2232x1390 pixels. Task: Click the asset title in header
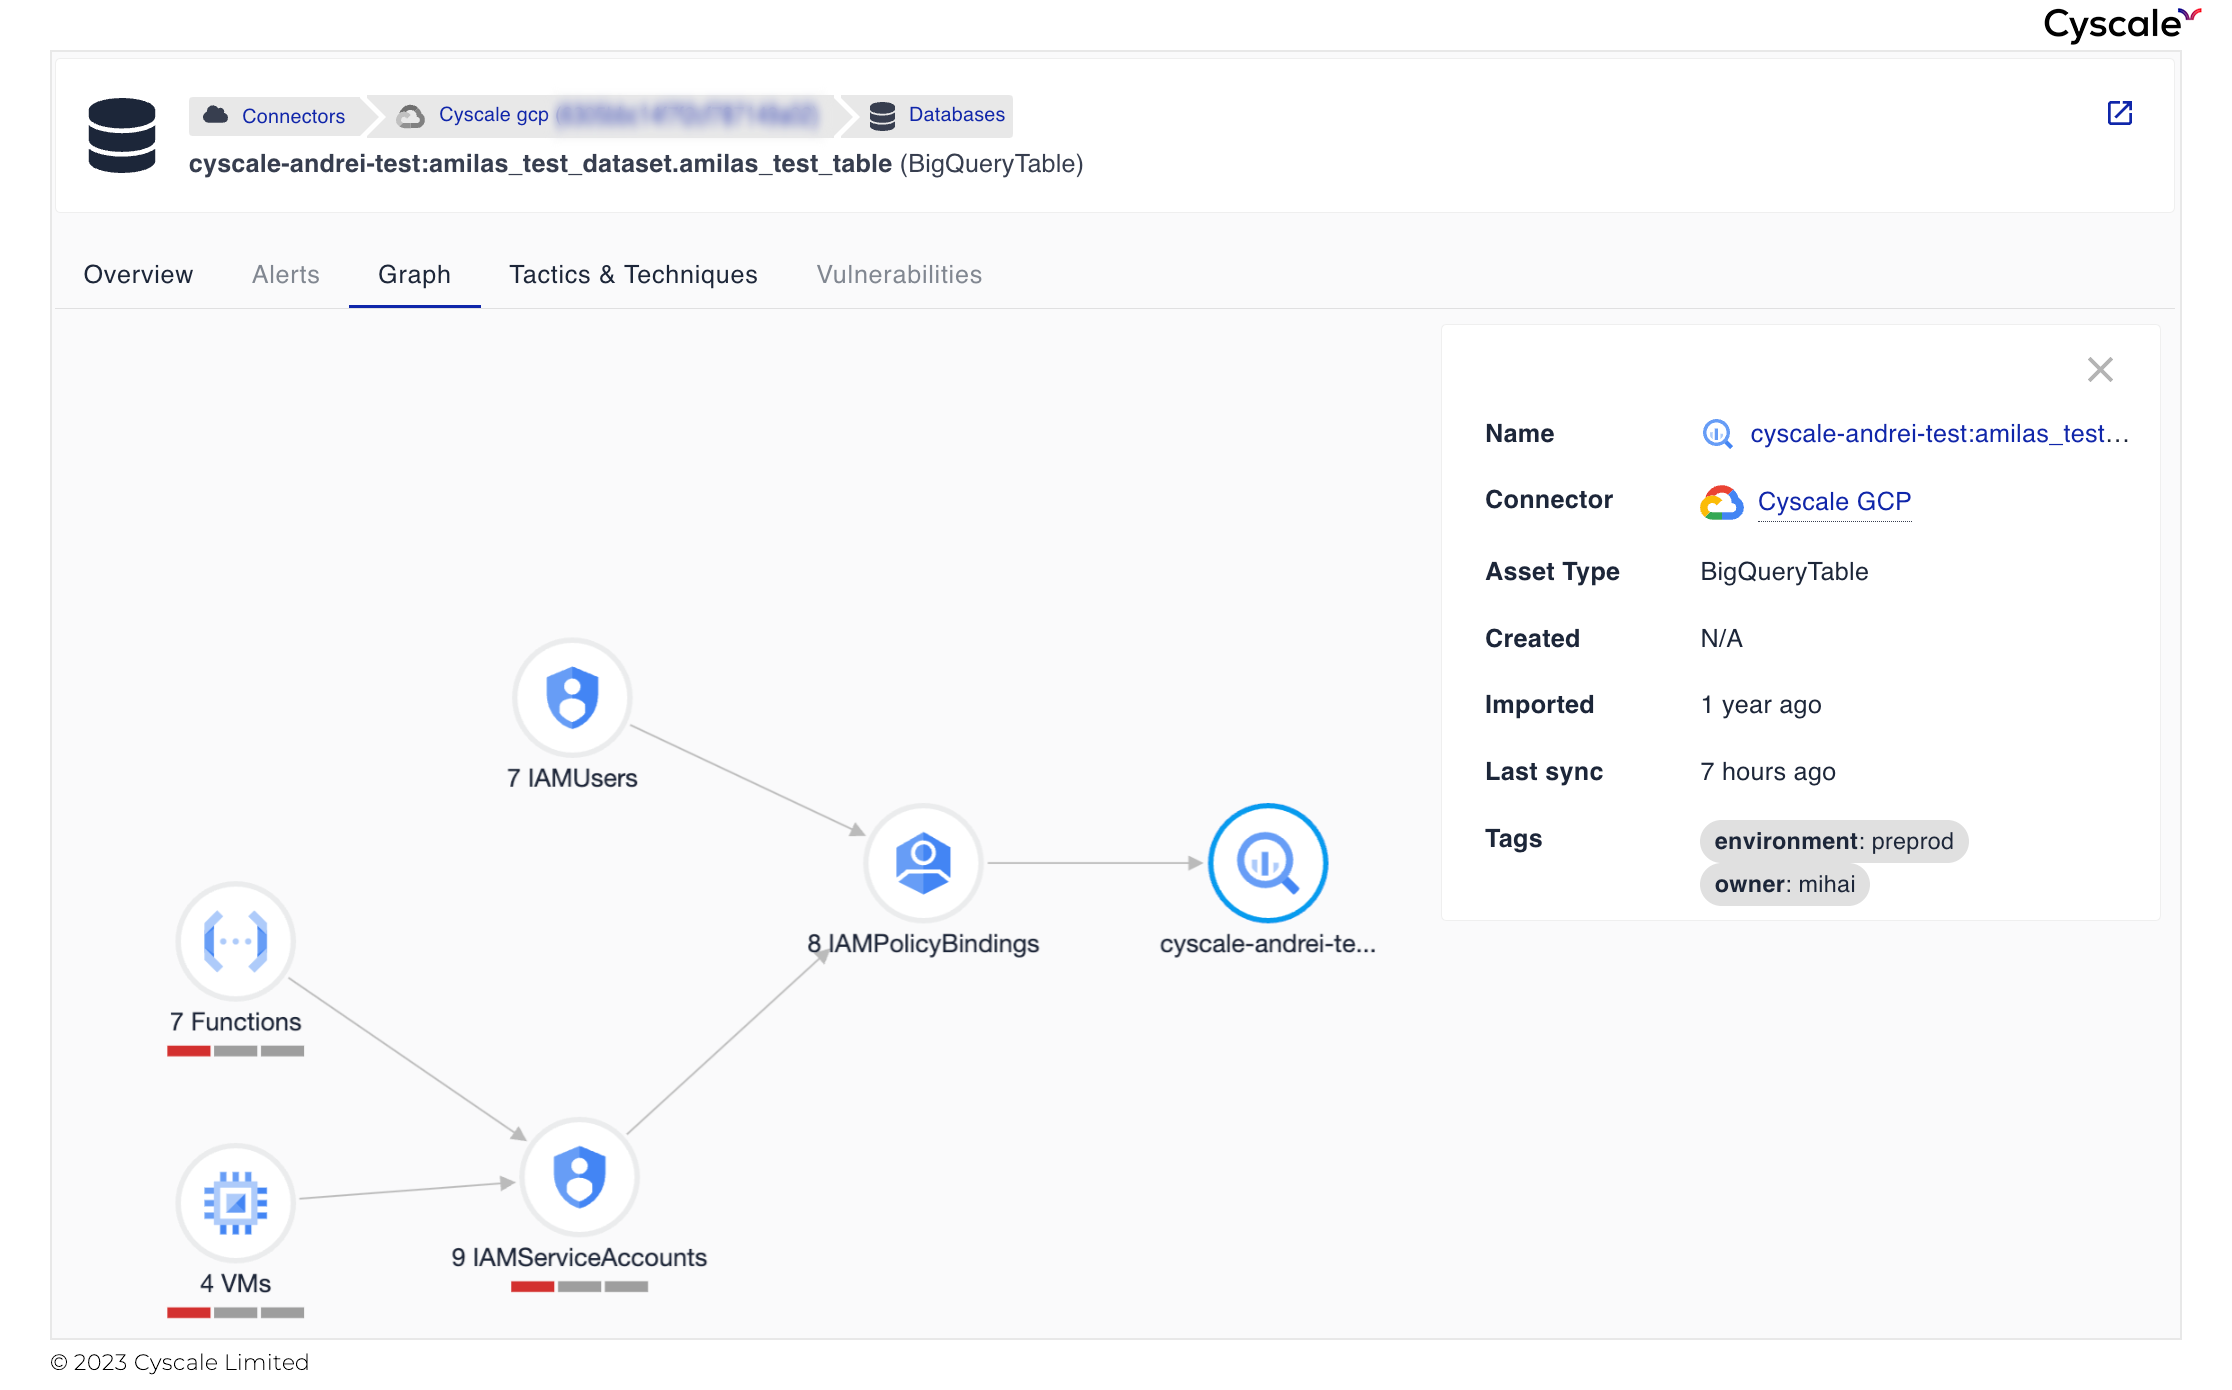pos(636,164)
